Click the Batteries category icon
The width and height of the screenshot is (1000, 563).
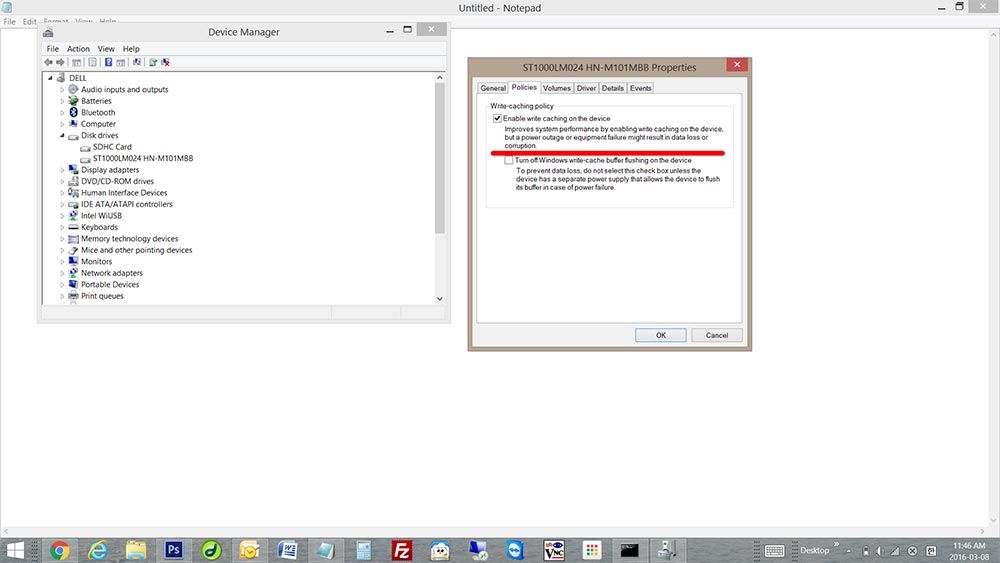pos(73,101)
